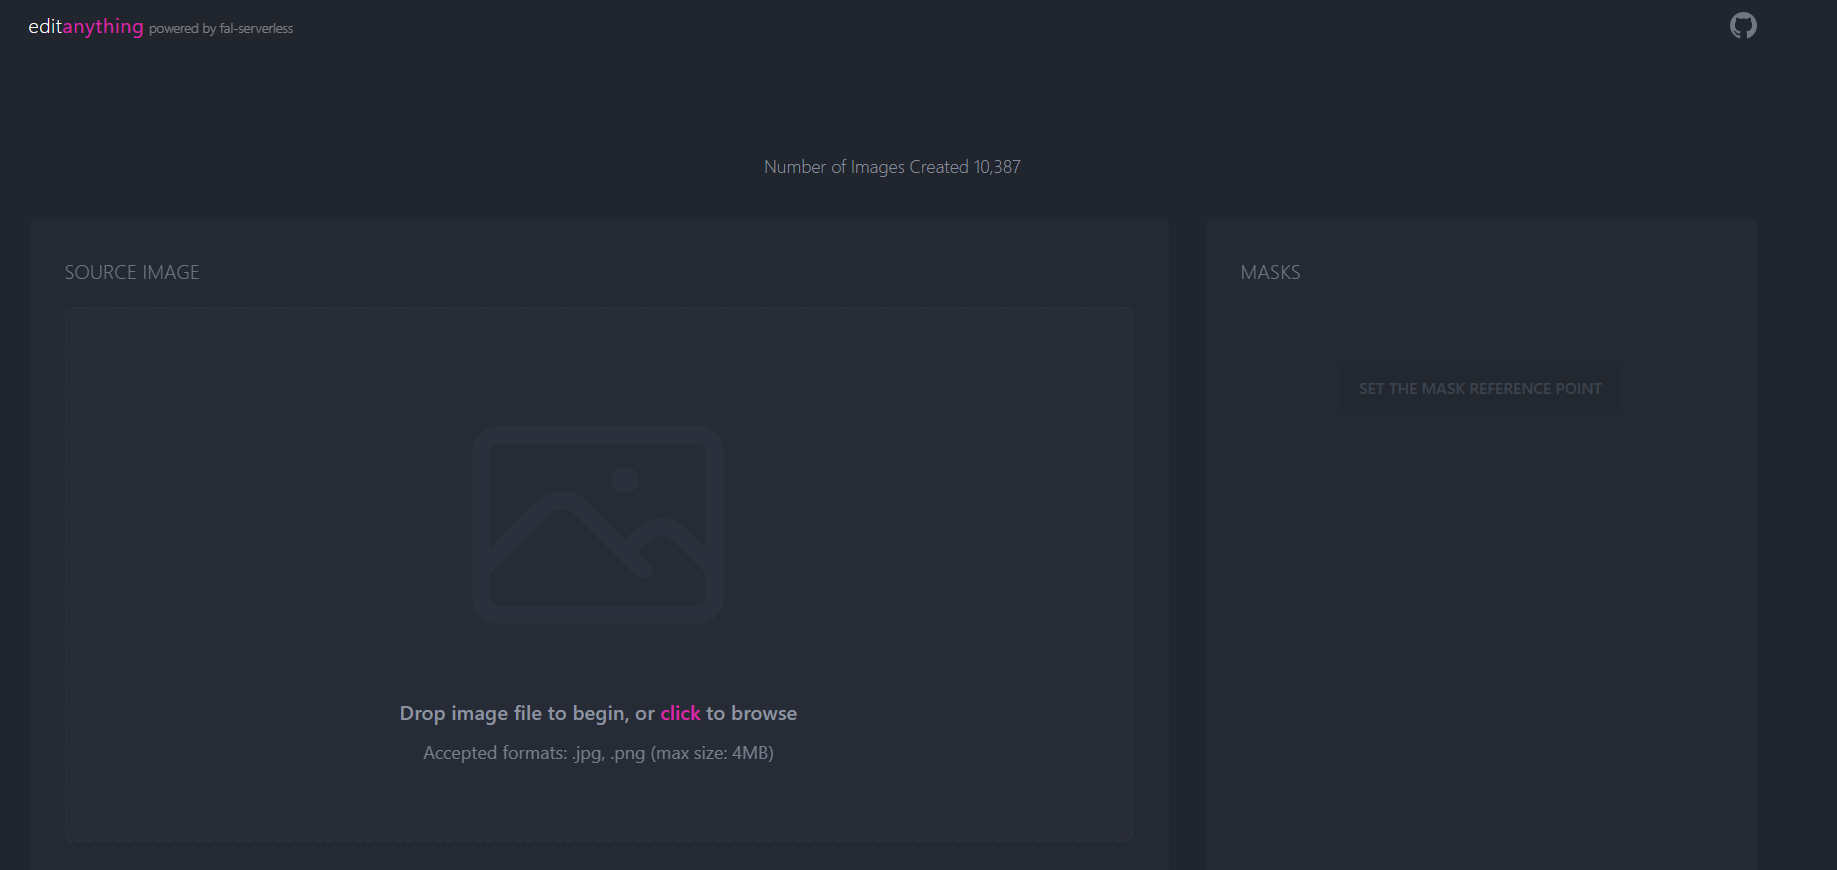Click the 'Number of Images Created 10,387' text

[x=892, y=167]
